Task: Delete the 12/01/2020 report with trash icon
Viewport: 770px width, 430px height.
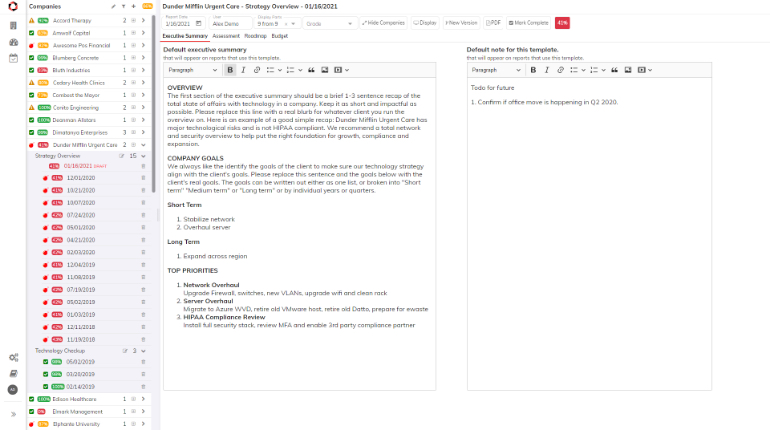Action: (143, 178)
